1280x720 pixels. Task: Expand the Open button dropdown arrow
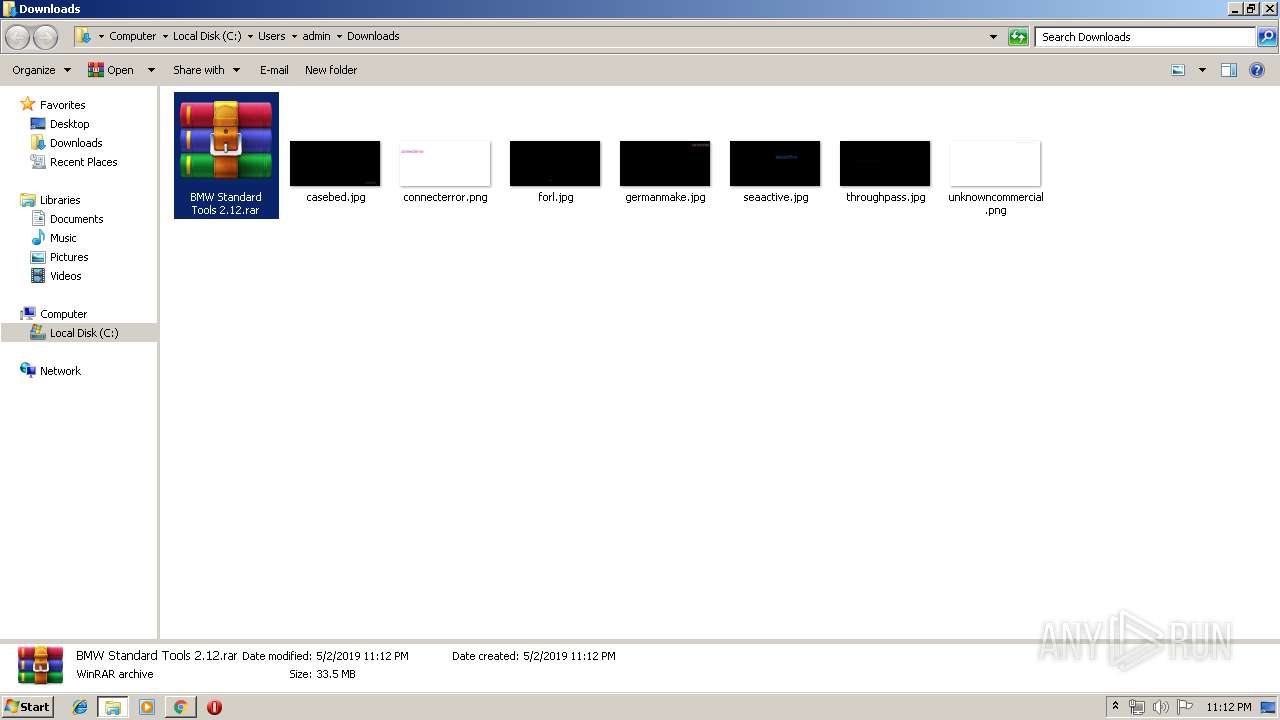pos(151,70)
